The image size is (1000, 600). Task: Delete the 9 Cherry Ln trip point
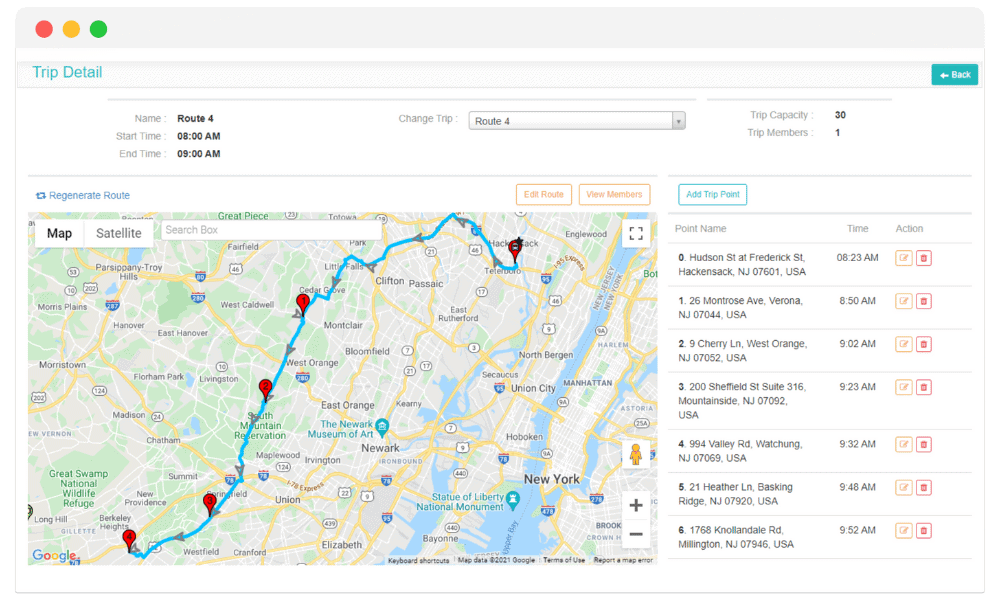(x=923, y=344)
